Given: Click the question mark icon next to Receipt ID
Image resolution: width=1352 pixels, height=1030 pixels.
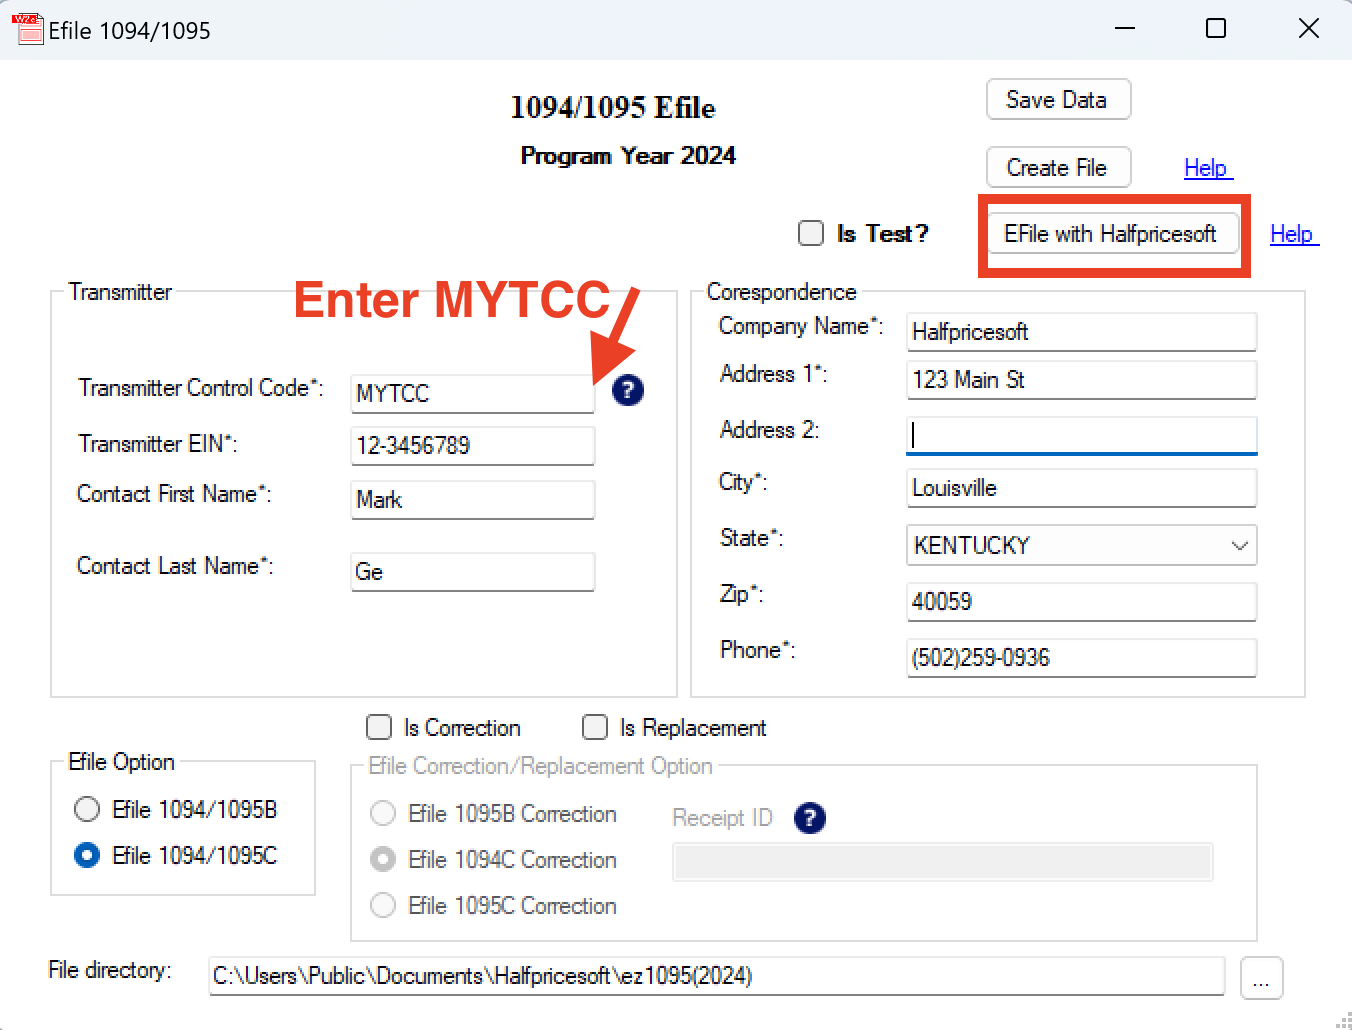Looking at the screenshot, I should coord(810,818).
